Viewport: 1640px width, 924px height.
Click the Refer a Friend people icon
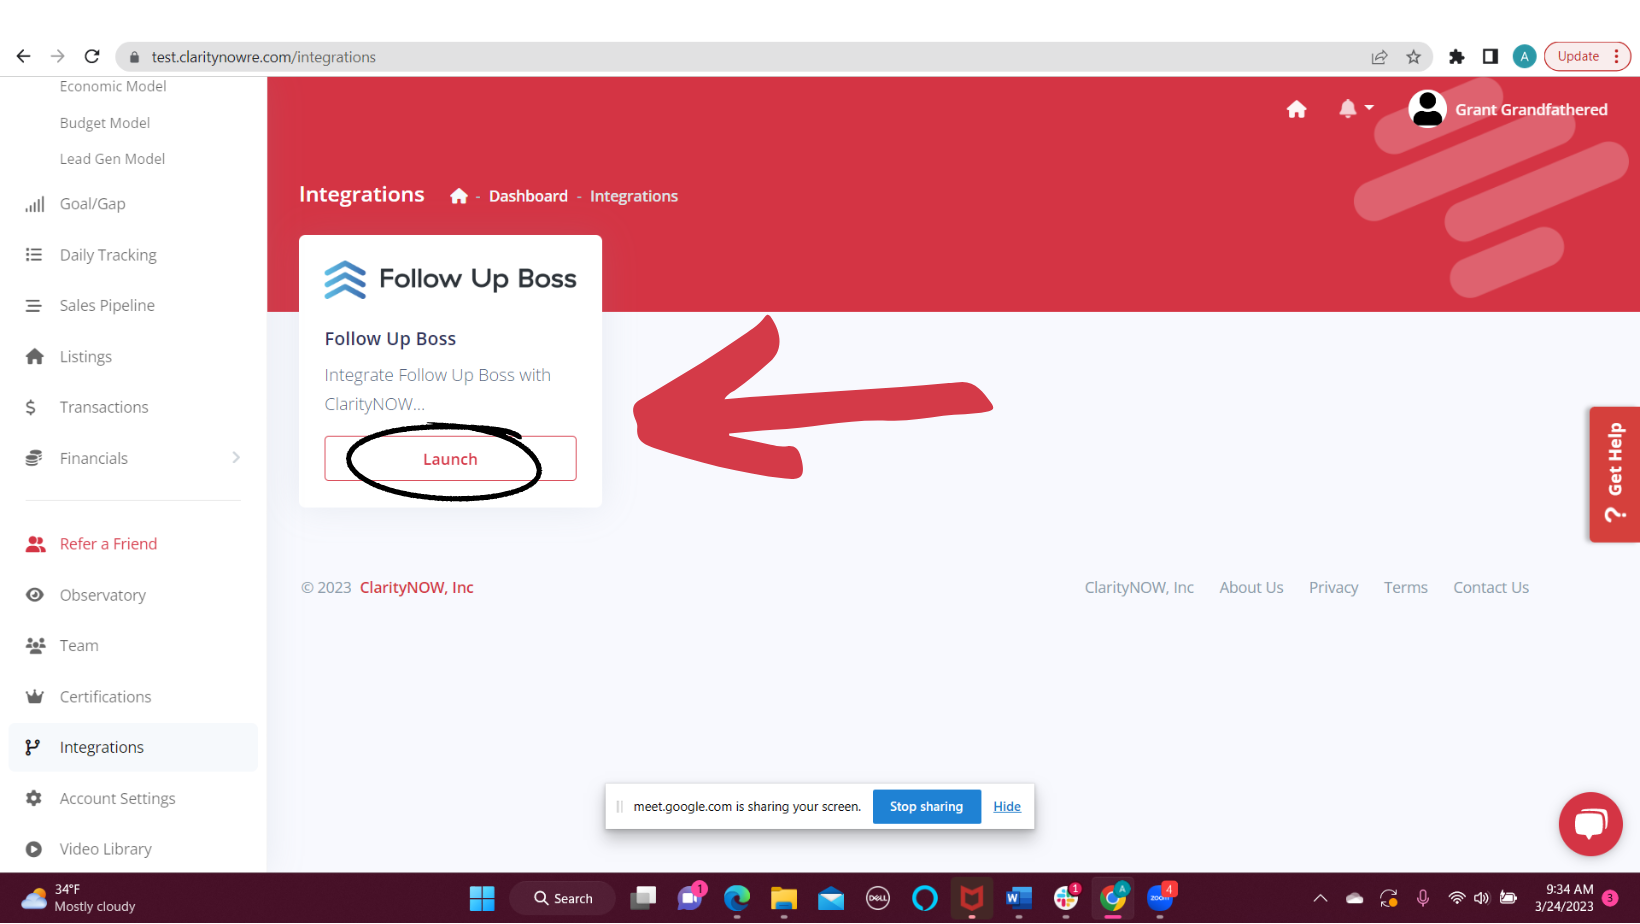(35, 544)
